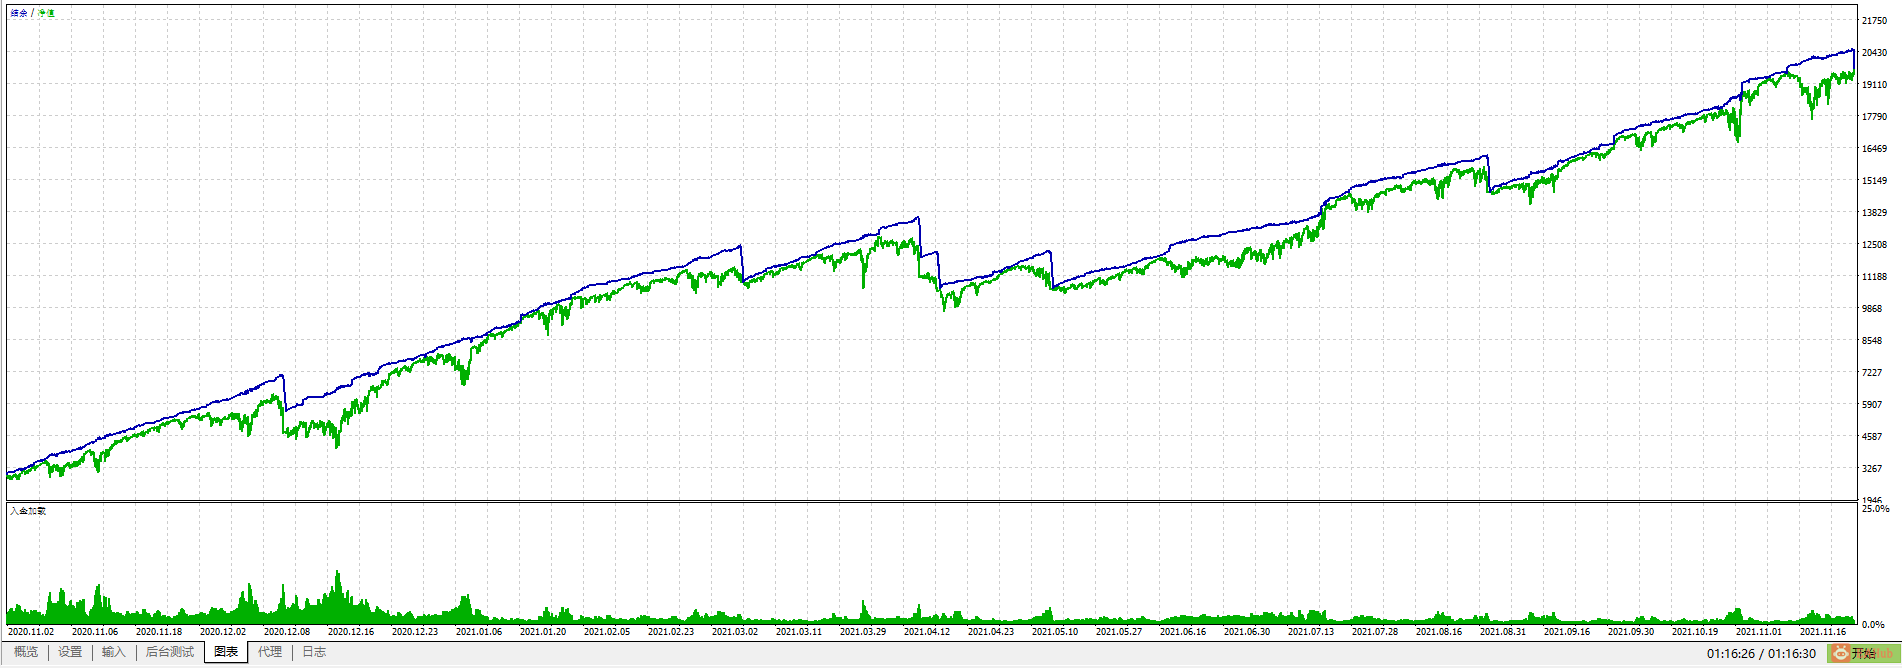The image size is (1902, 668).
Task: Click the 2021.09.30 date label
Action: (x=1631, y=631)
